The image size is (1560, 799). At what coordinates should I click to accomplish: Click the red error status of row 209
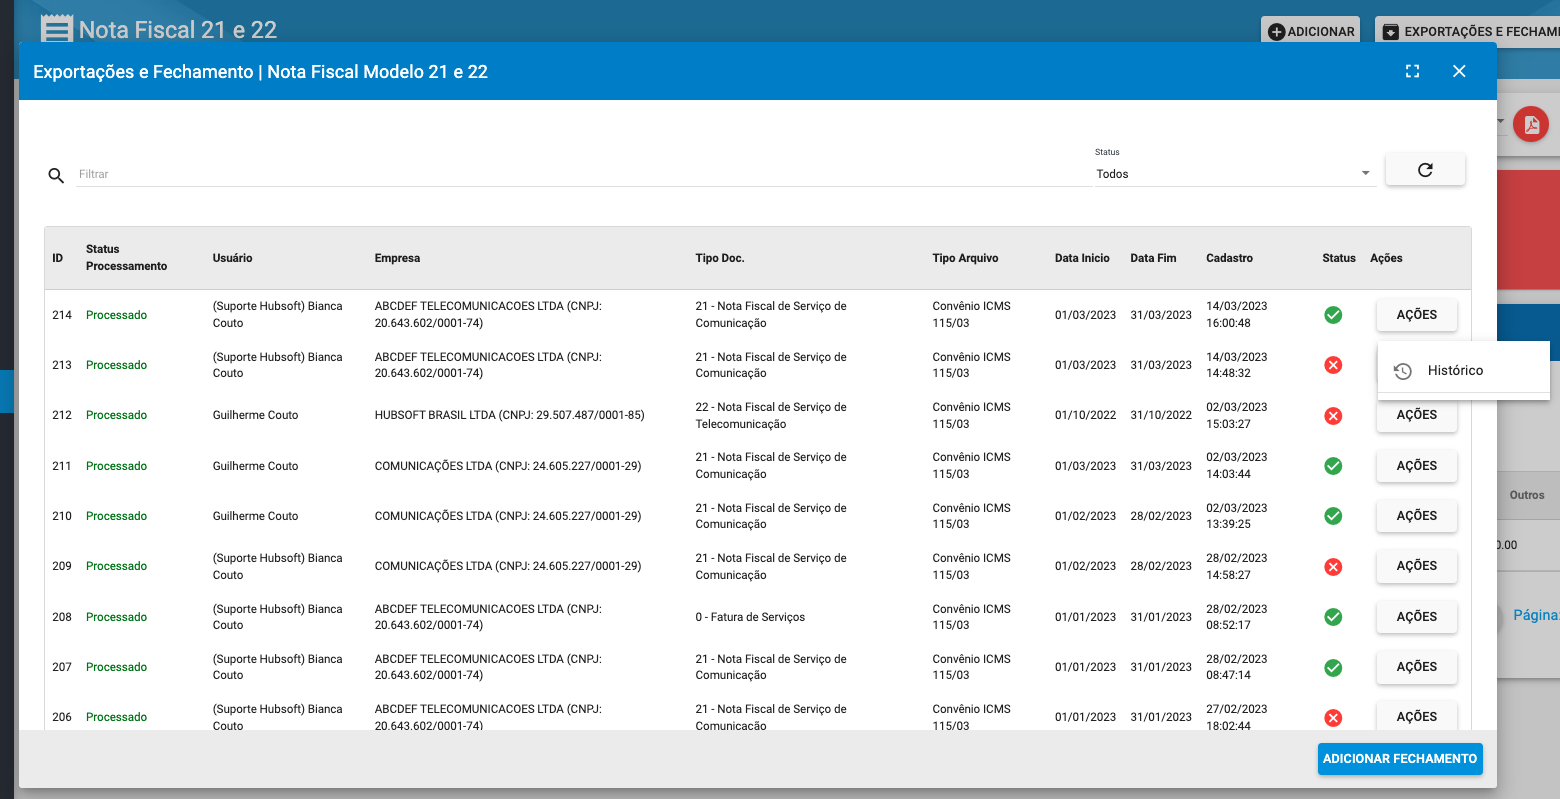point(1333,567)
